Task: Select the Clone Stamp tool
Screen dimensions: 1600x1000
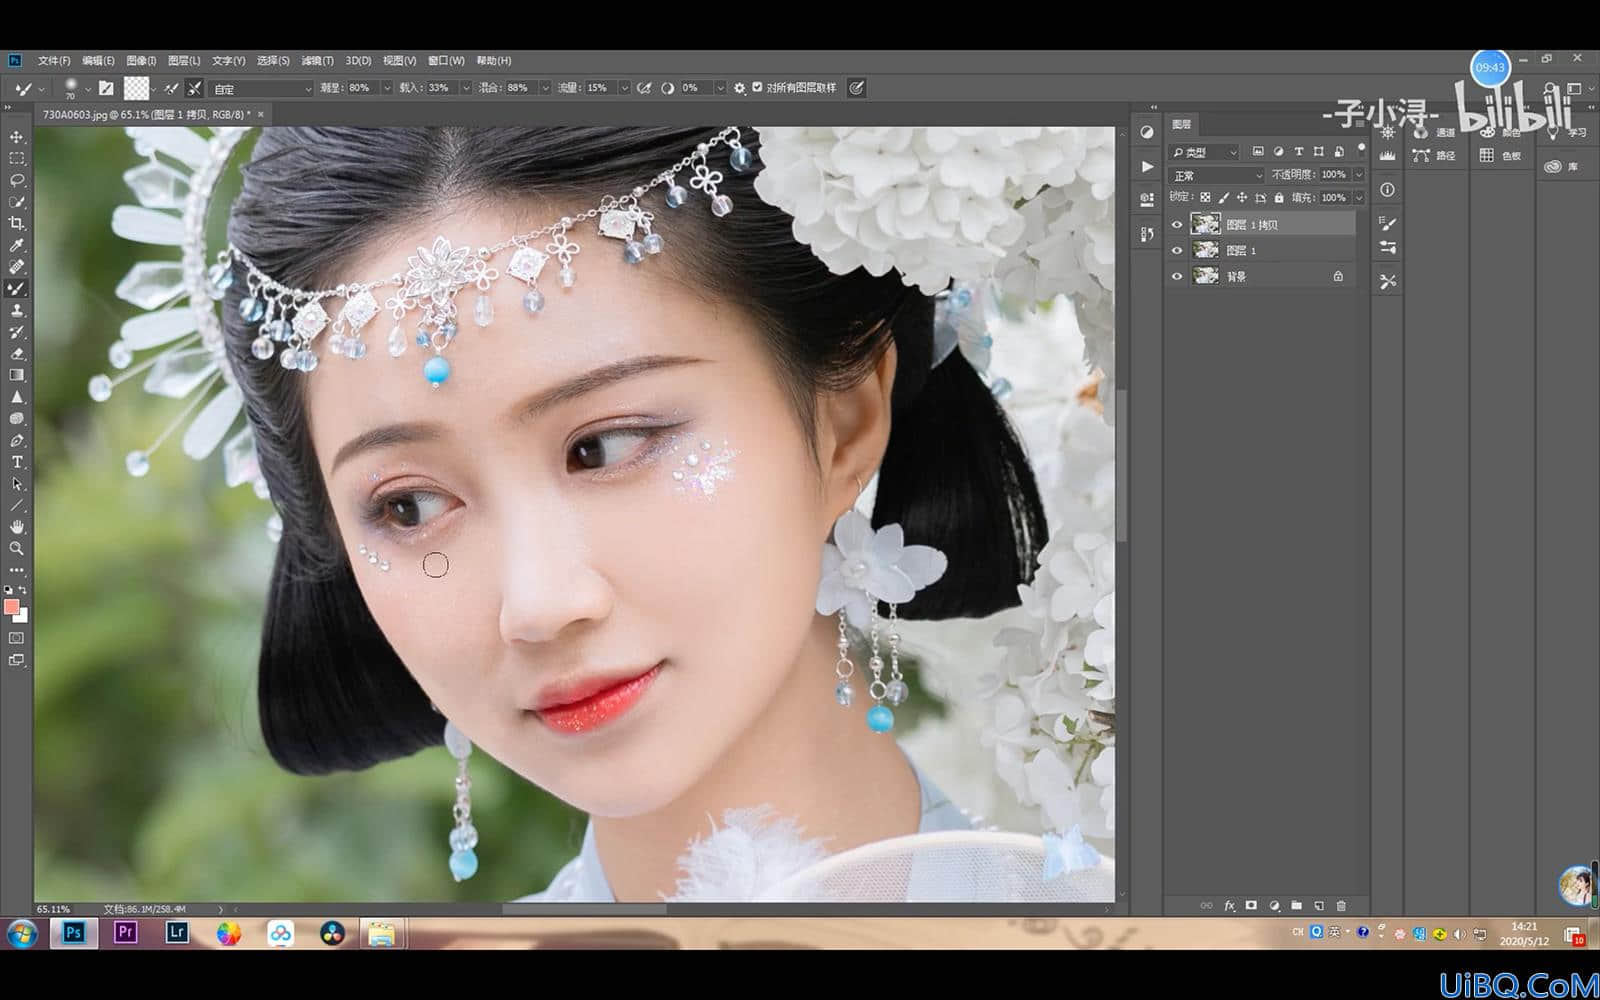Action: [17, 311]
